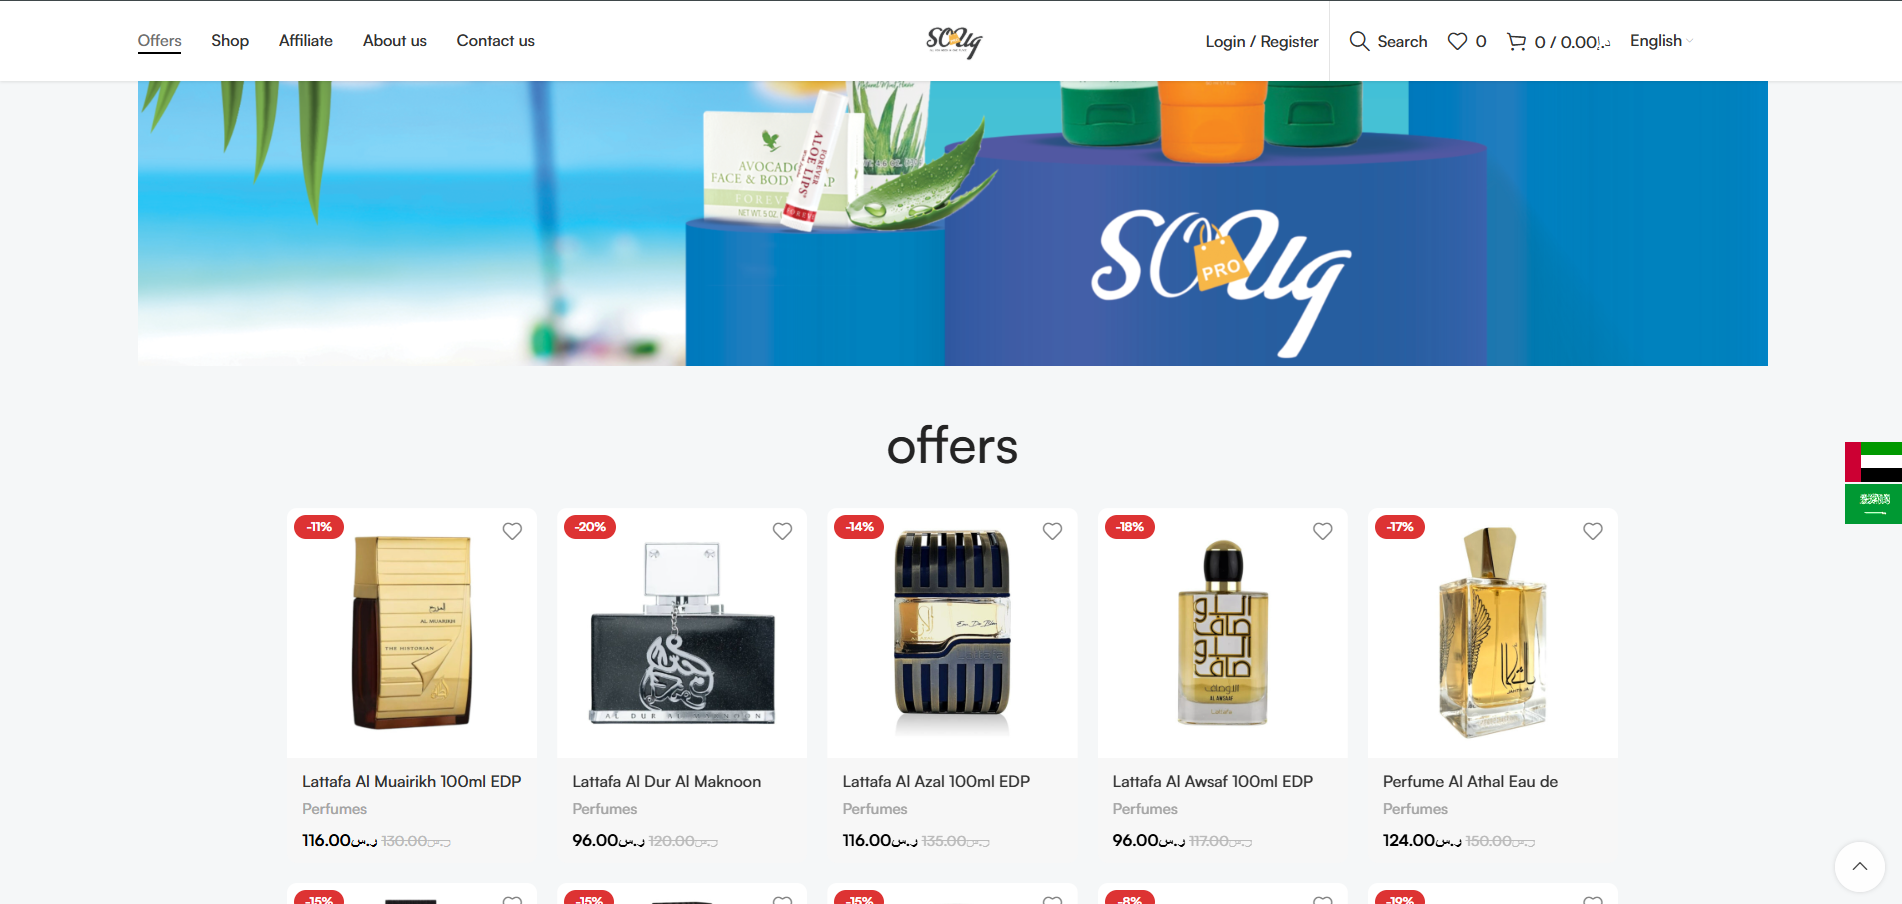Click the Login / Register link
The image size is (1902, 904).
pos(1262,42)
